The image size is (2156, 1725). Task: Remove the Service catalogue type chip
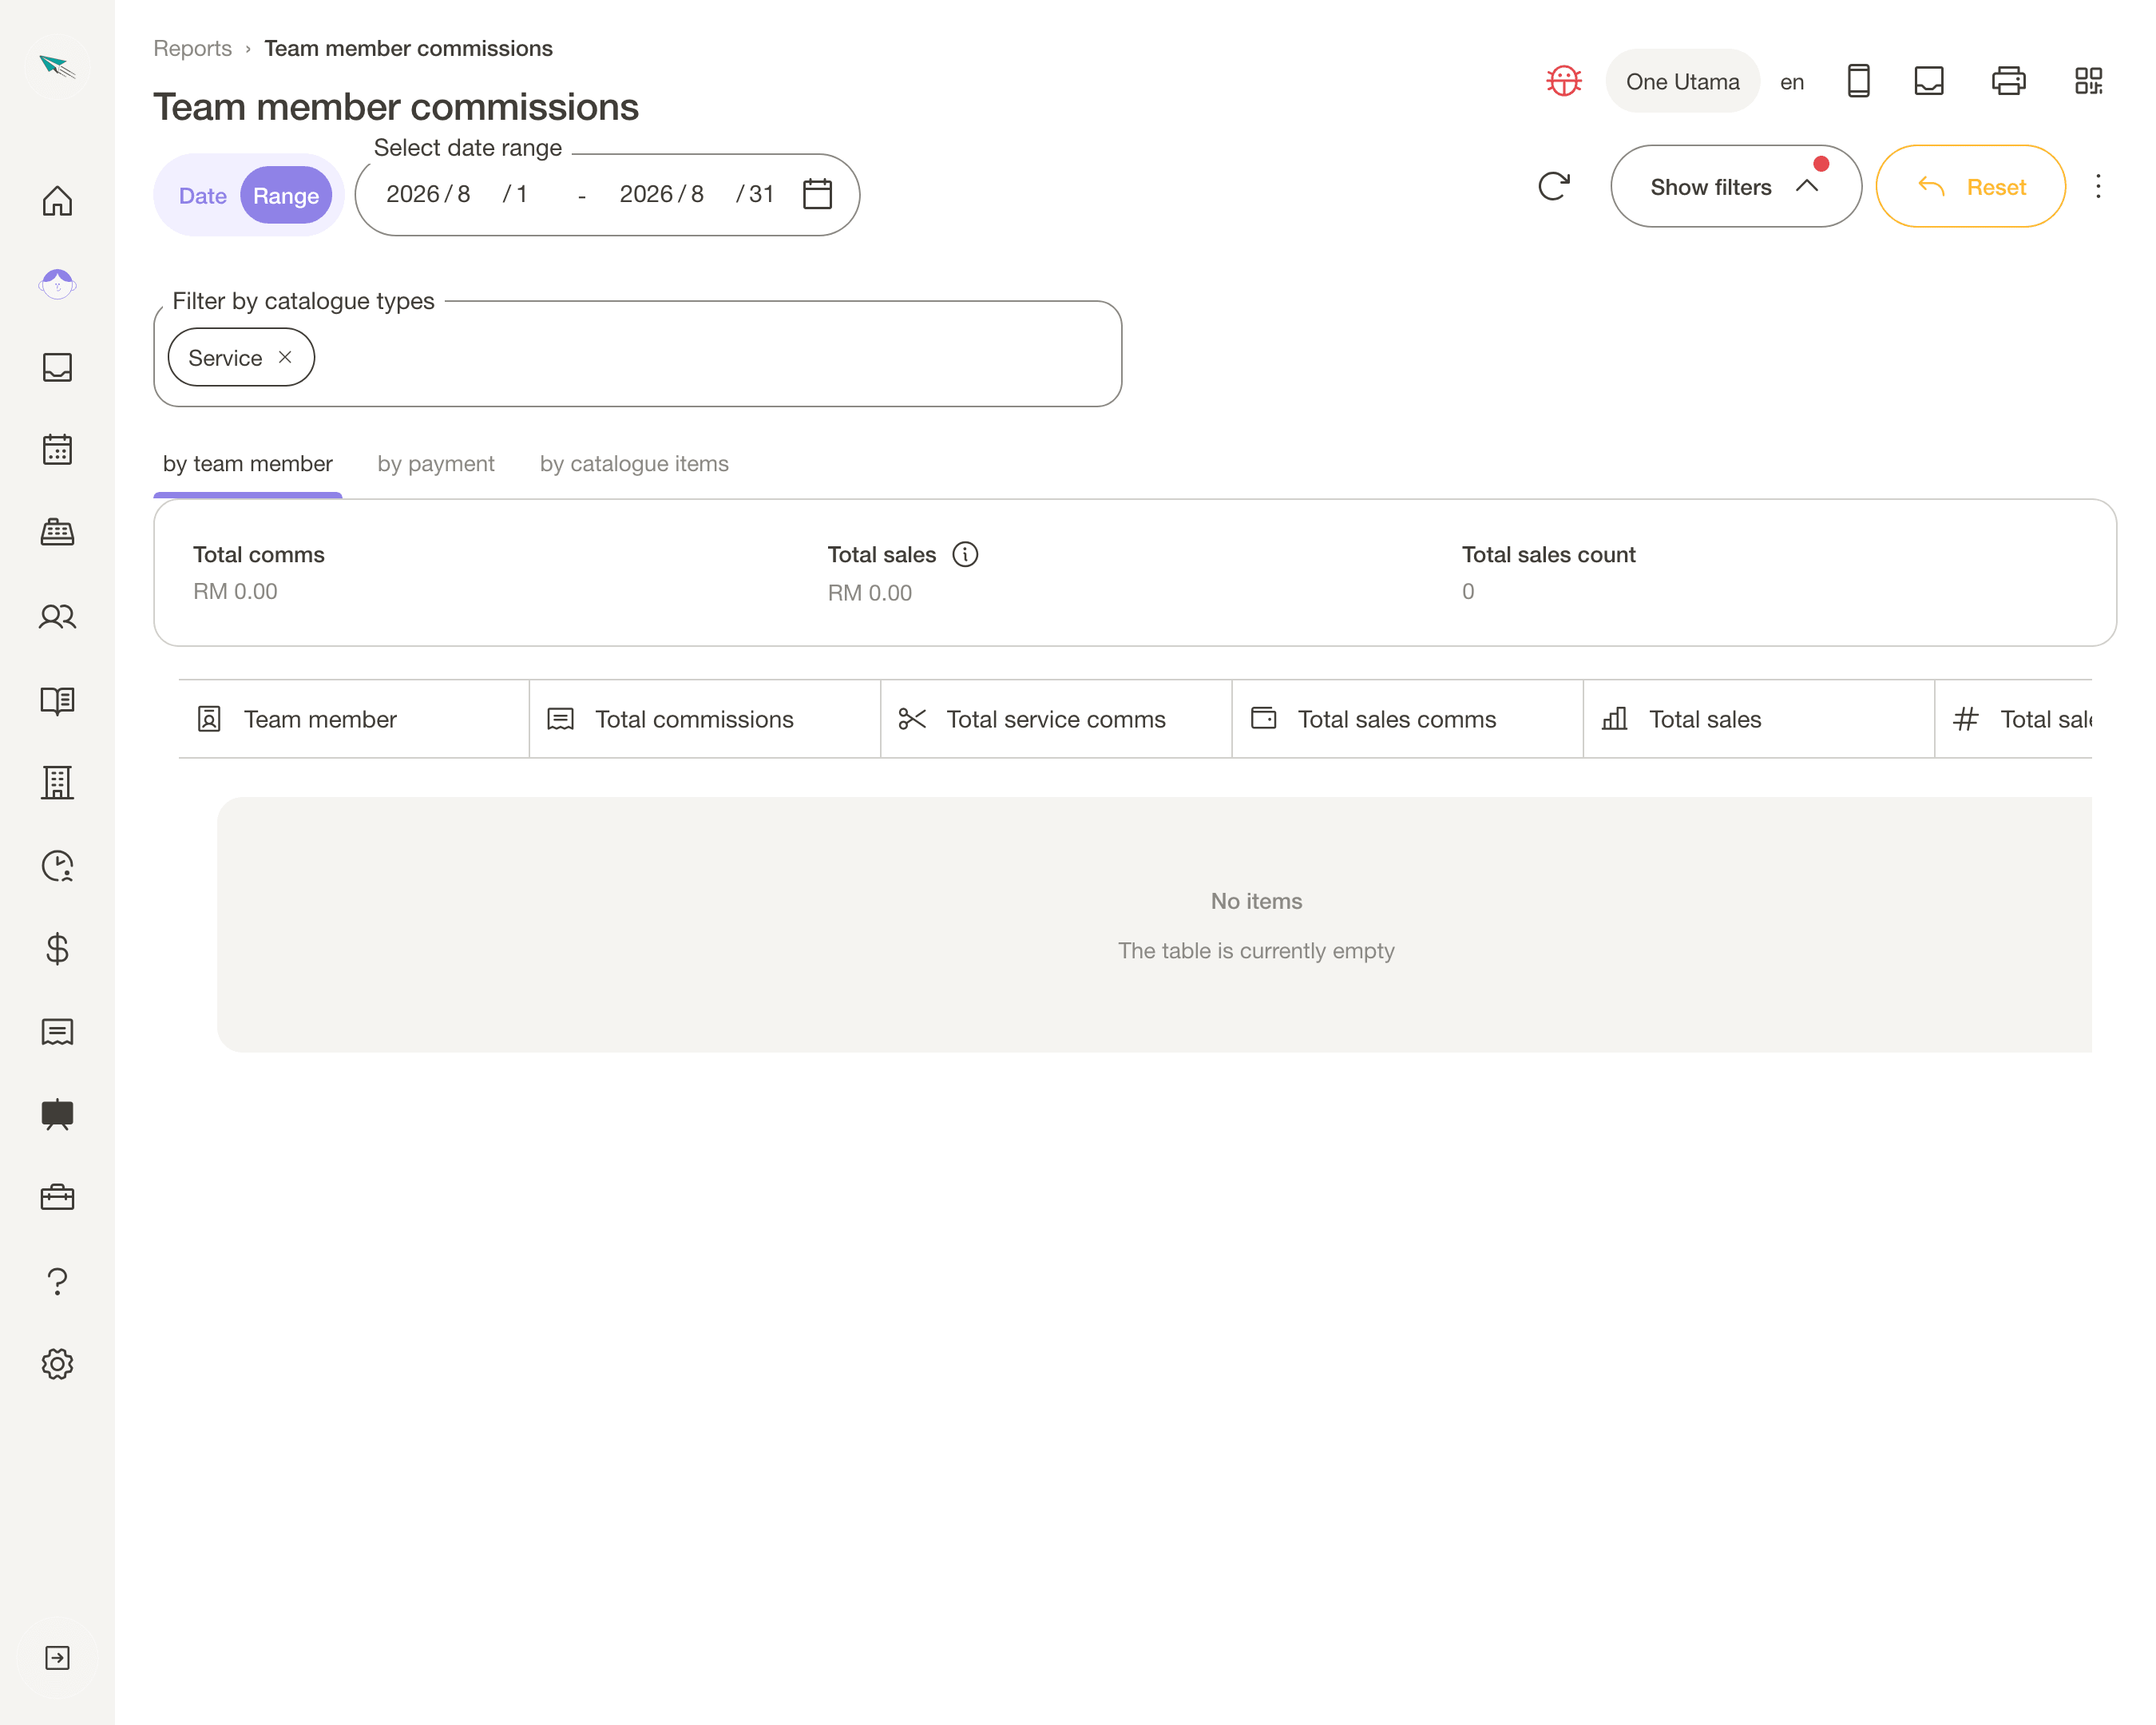coord(285,357)
